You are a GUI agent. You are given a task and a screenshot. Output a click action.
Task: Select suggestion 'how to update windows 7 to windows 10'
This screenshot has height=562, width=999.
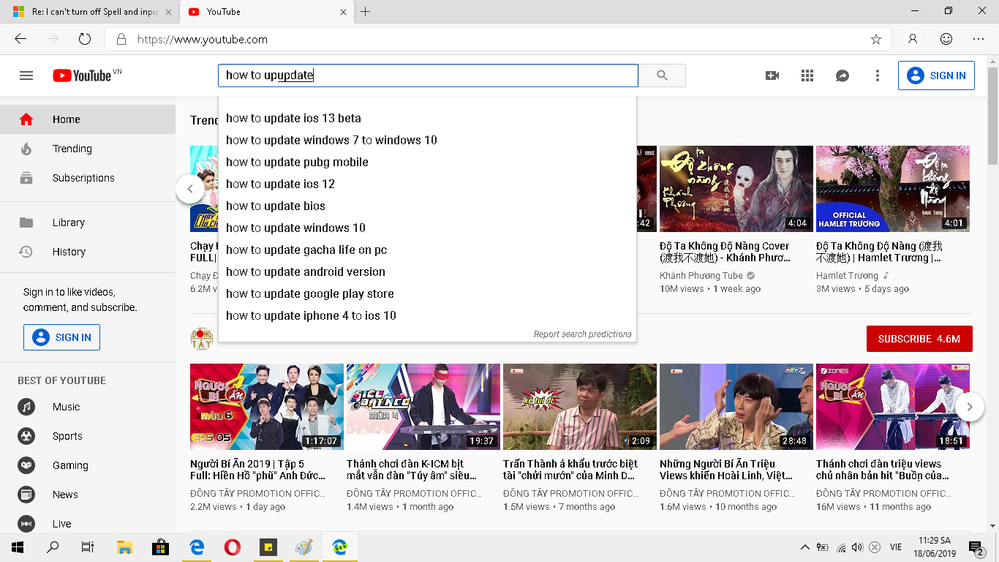(427, 140)
